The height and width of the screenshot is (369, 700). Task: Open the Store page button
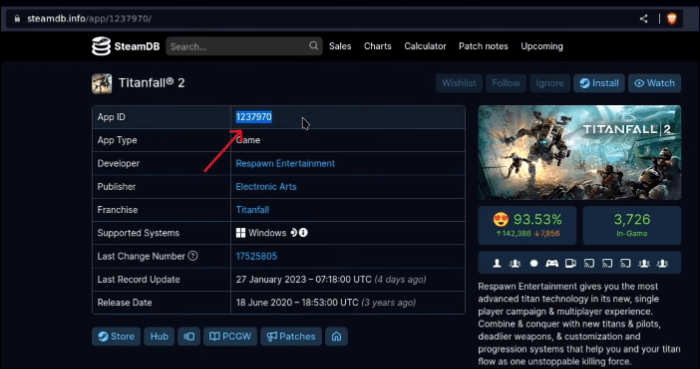click(x=116, y=336)
